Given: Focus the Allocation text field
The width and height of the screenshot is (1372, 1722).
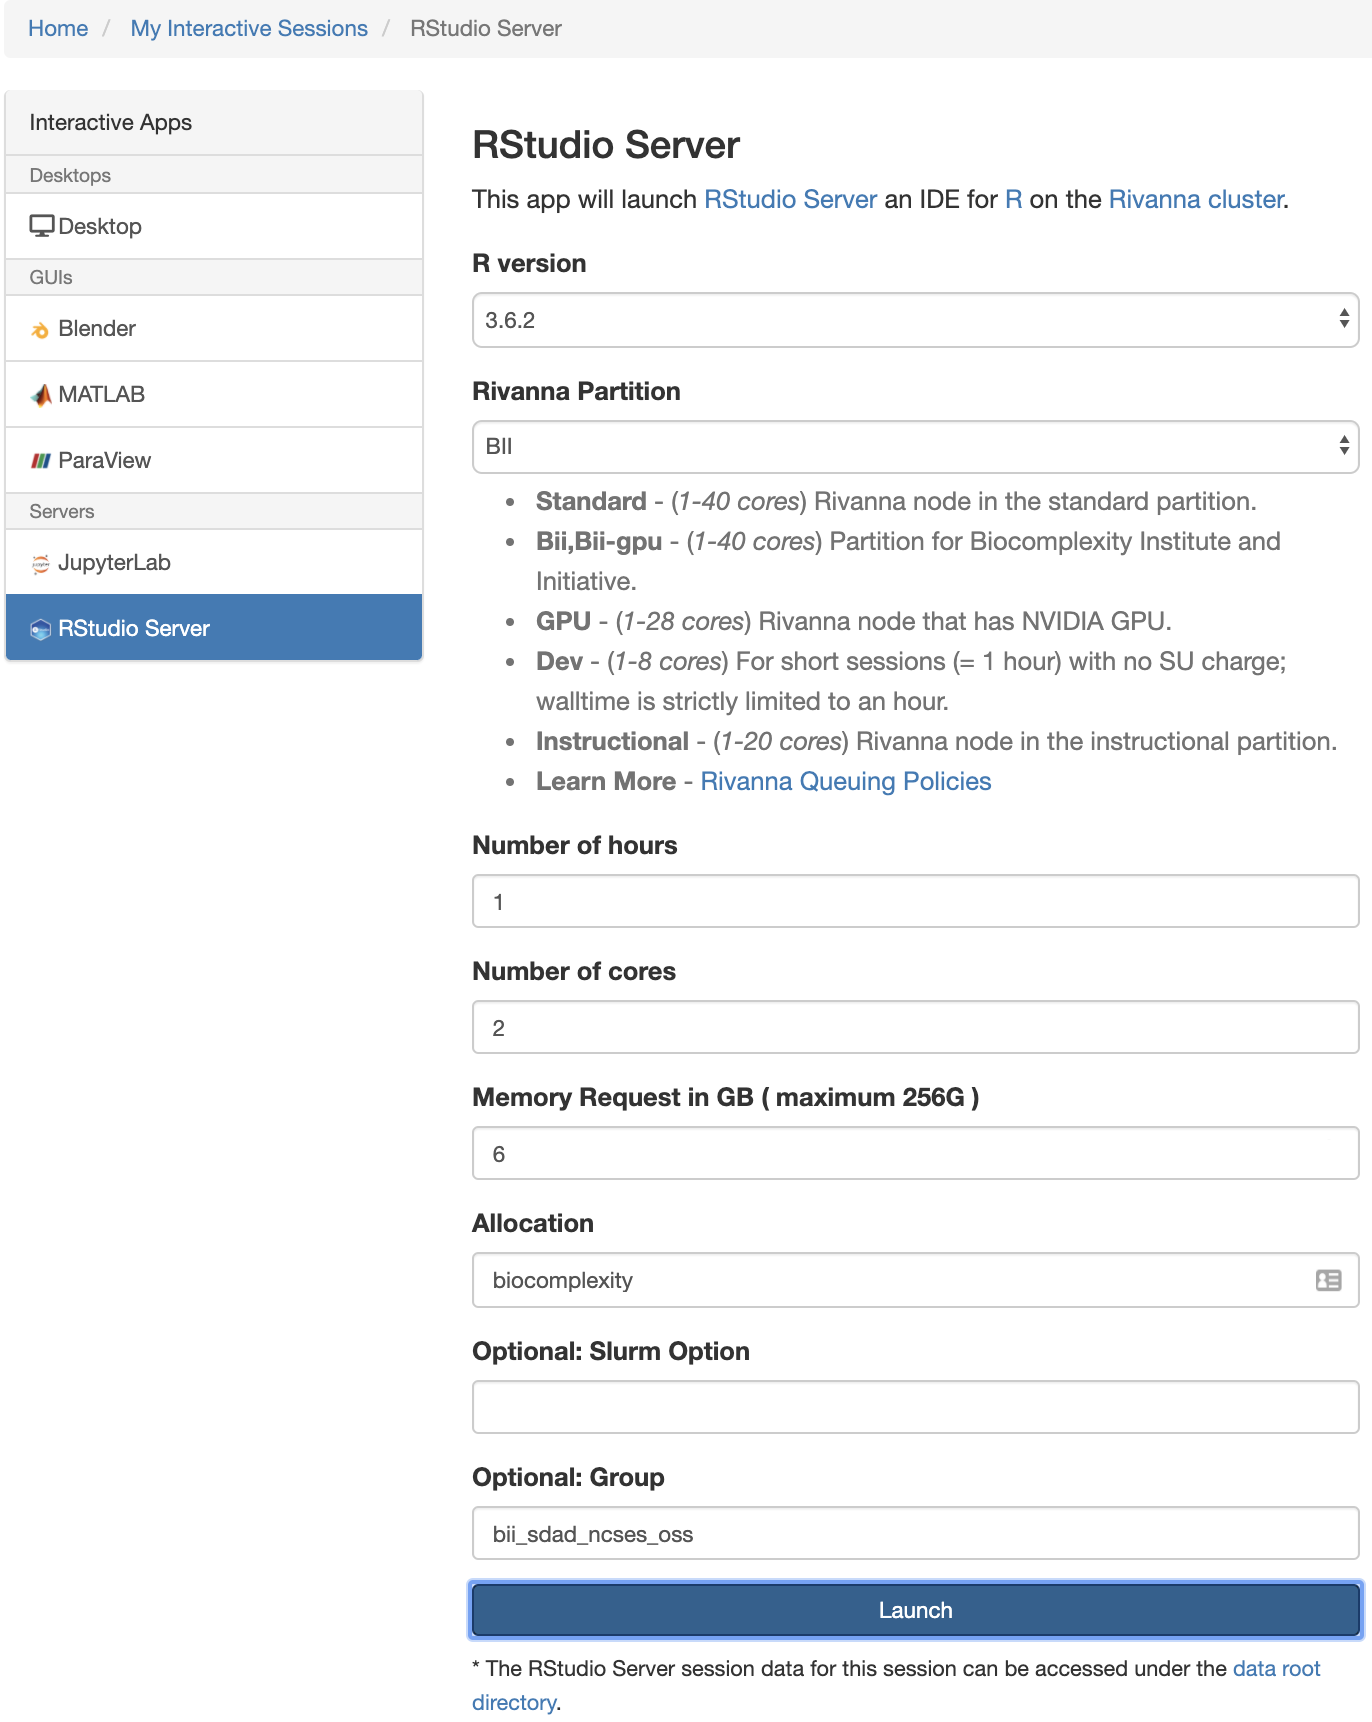Looking at the screenshot, I should [x=915, y=1280].
